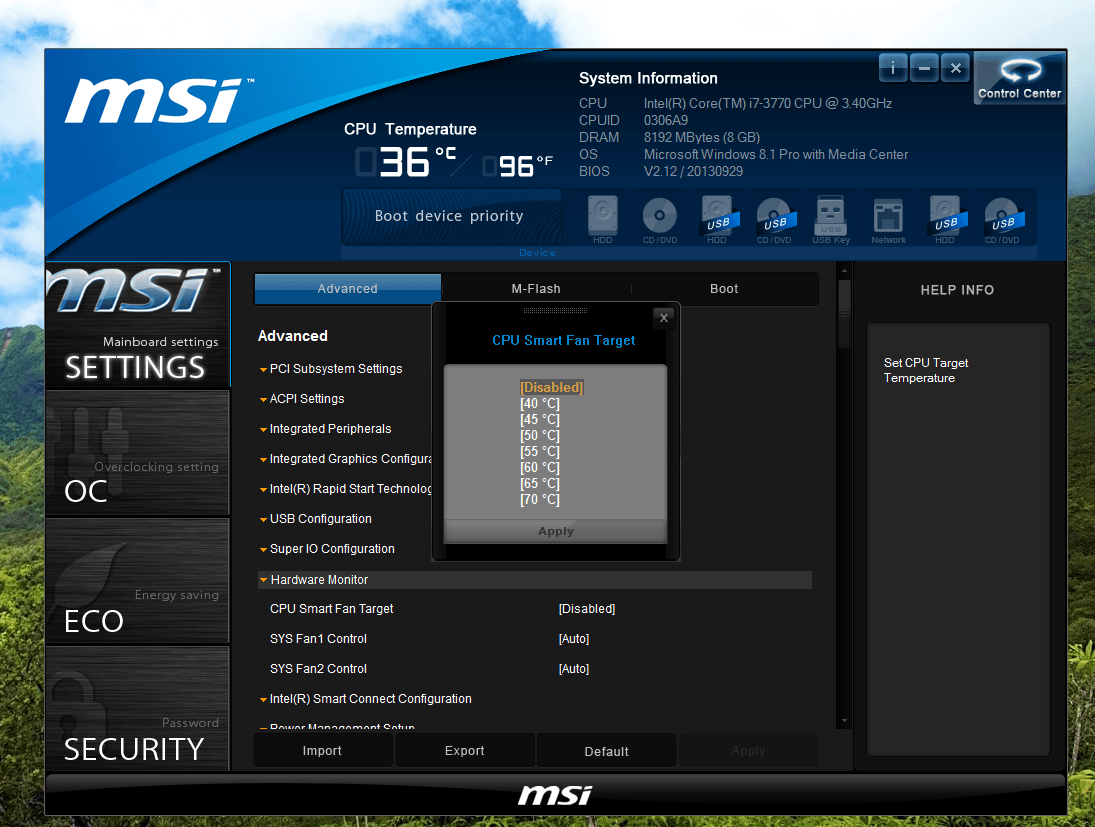Viewport: 1095px width, 827px height.
Task: Expand Intel(R) Smart Connect Configuration
Action: [x=365, y=699]
